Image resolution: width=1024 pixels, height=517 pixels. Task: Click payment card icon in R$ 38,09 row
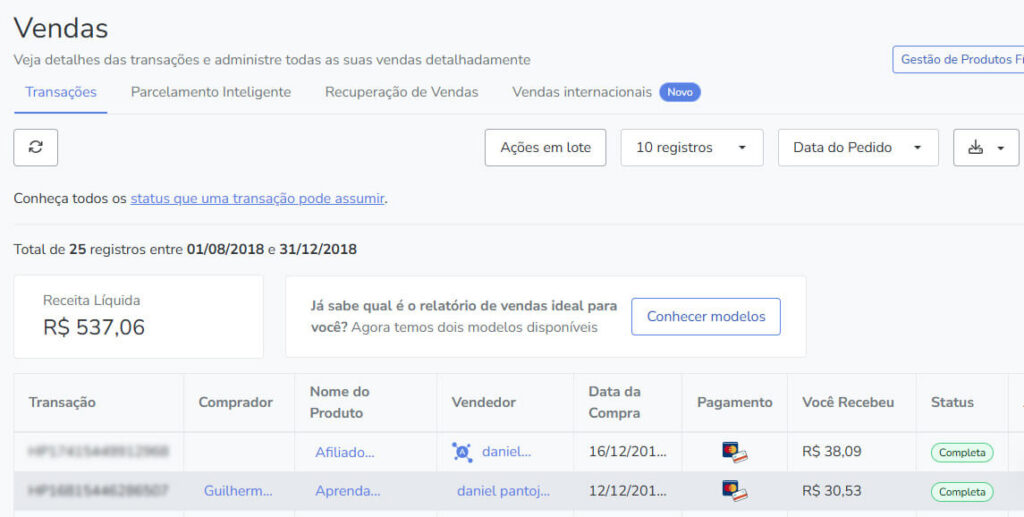point(735,452)
